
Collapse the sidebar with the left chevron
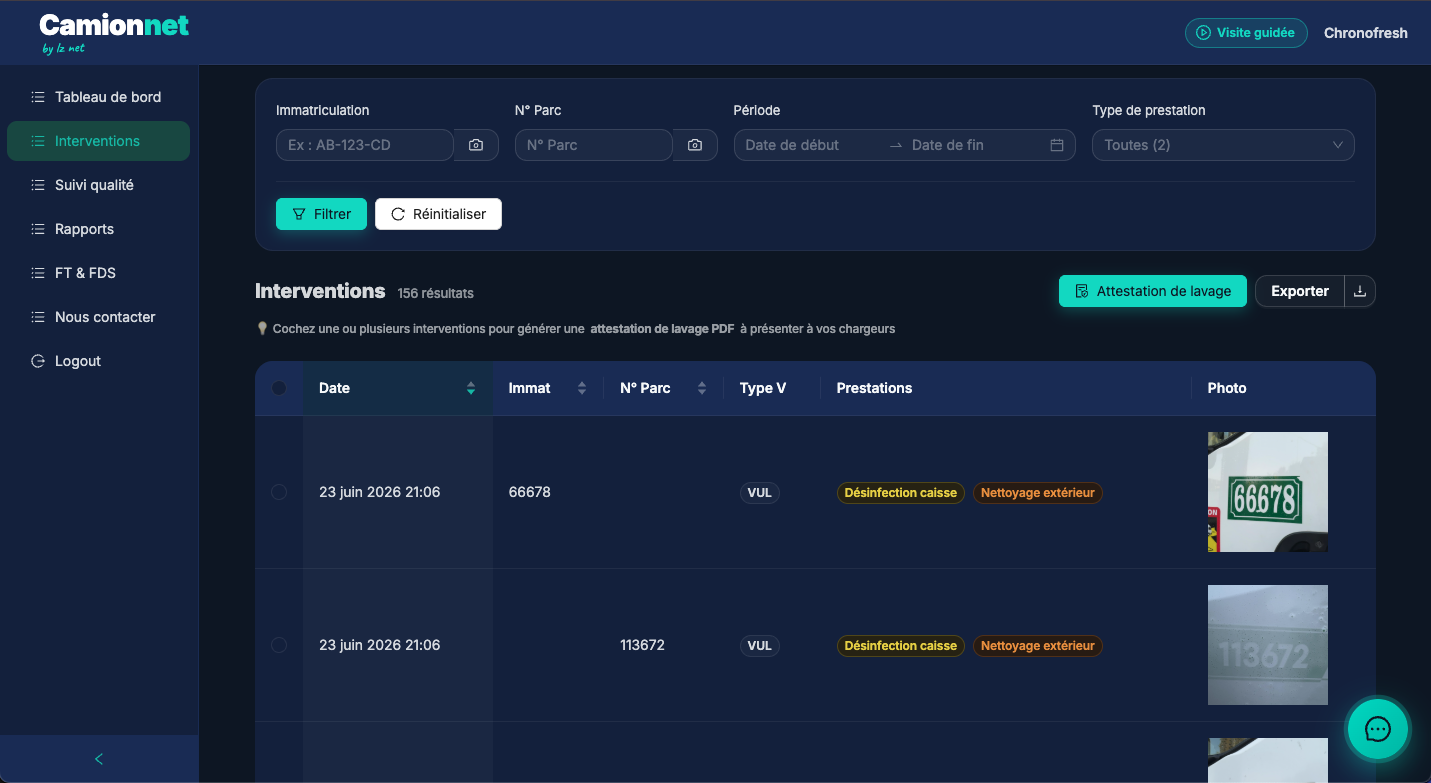tap(99, 759)
